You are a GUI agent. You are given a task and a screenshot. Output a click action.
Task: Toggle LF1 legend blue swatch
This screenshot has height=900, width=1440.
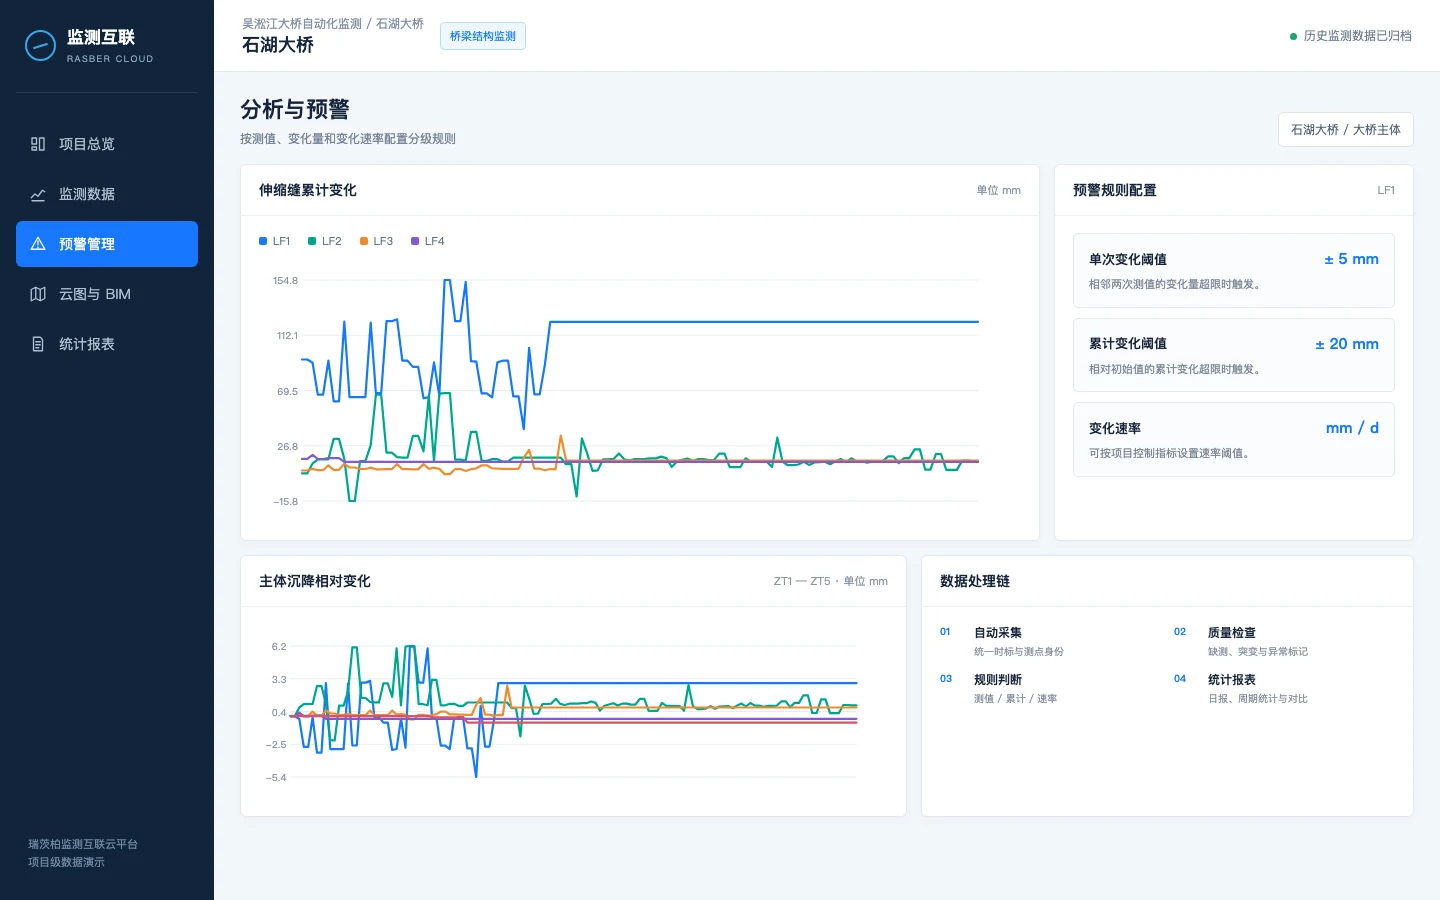tap(263, 241)
